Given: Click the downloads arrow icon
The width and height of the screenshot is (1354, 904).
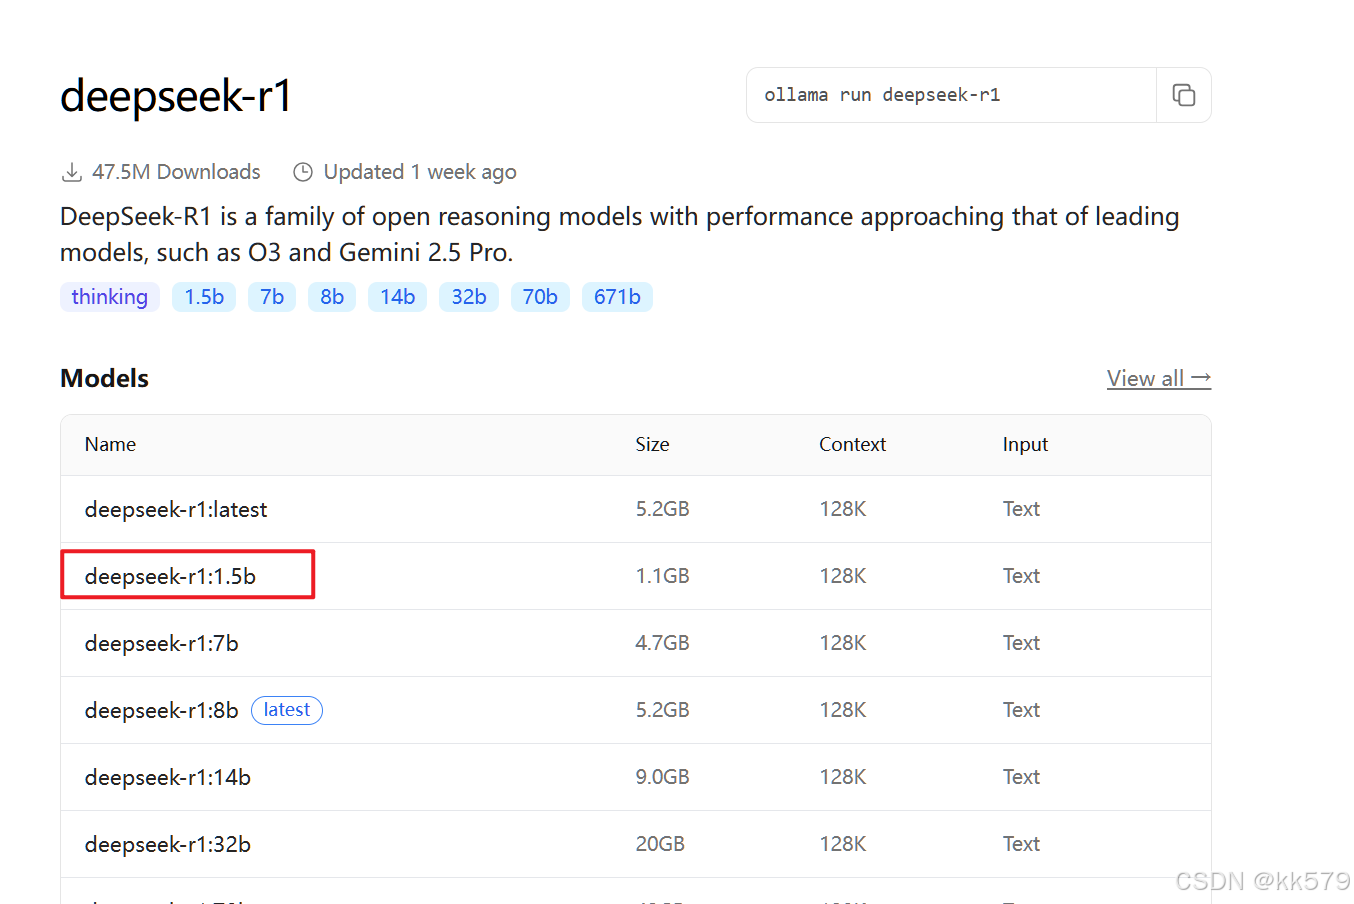Looking at the screenshot, I should 72,172.
